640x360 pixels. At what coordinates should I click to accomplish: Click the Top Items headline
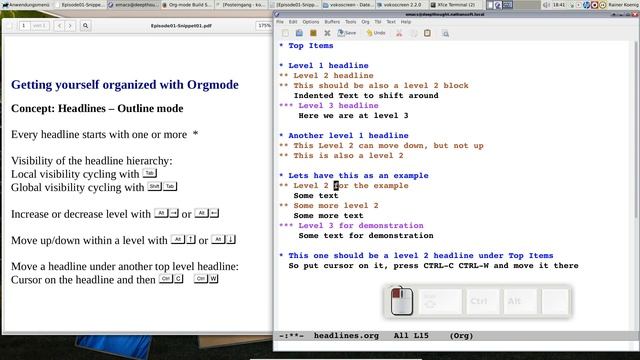pyautogui.click(x=311, y=46)
